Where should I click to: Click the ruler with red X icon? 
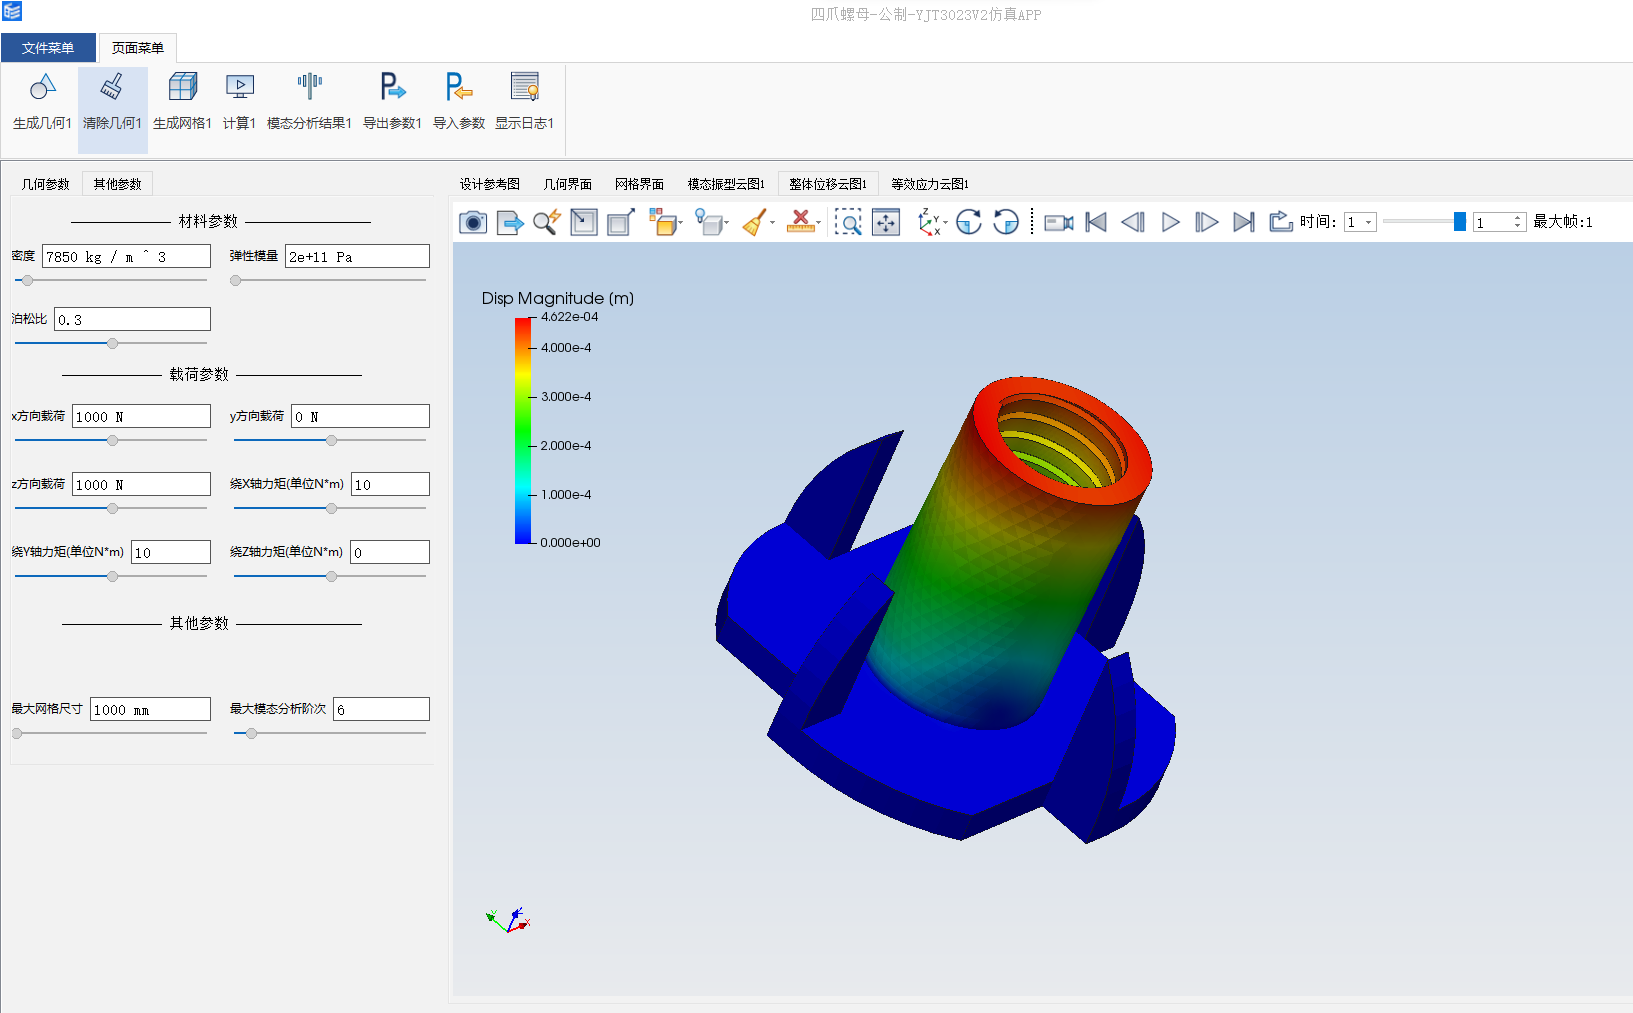pos(800,222)
